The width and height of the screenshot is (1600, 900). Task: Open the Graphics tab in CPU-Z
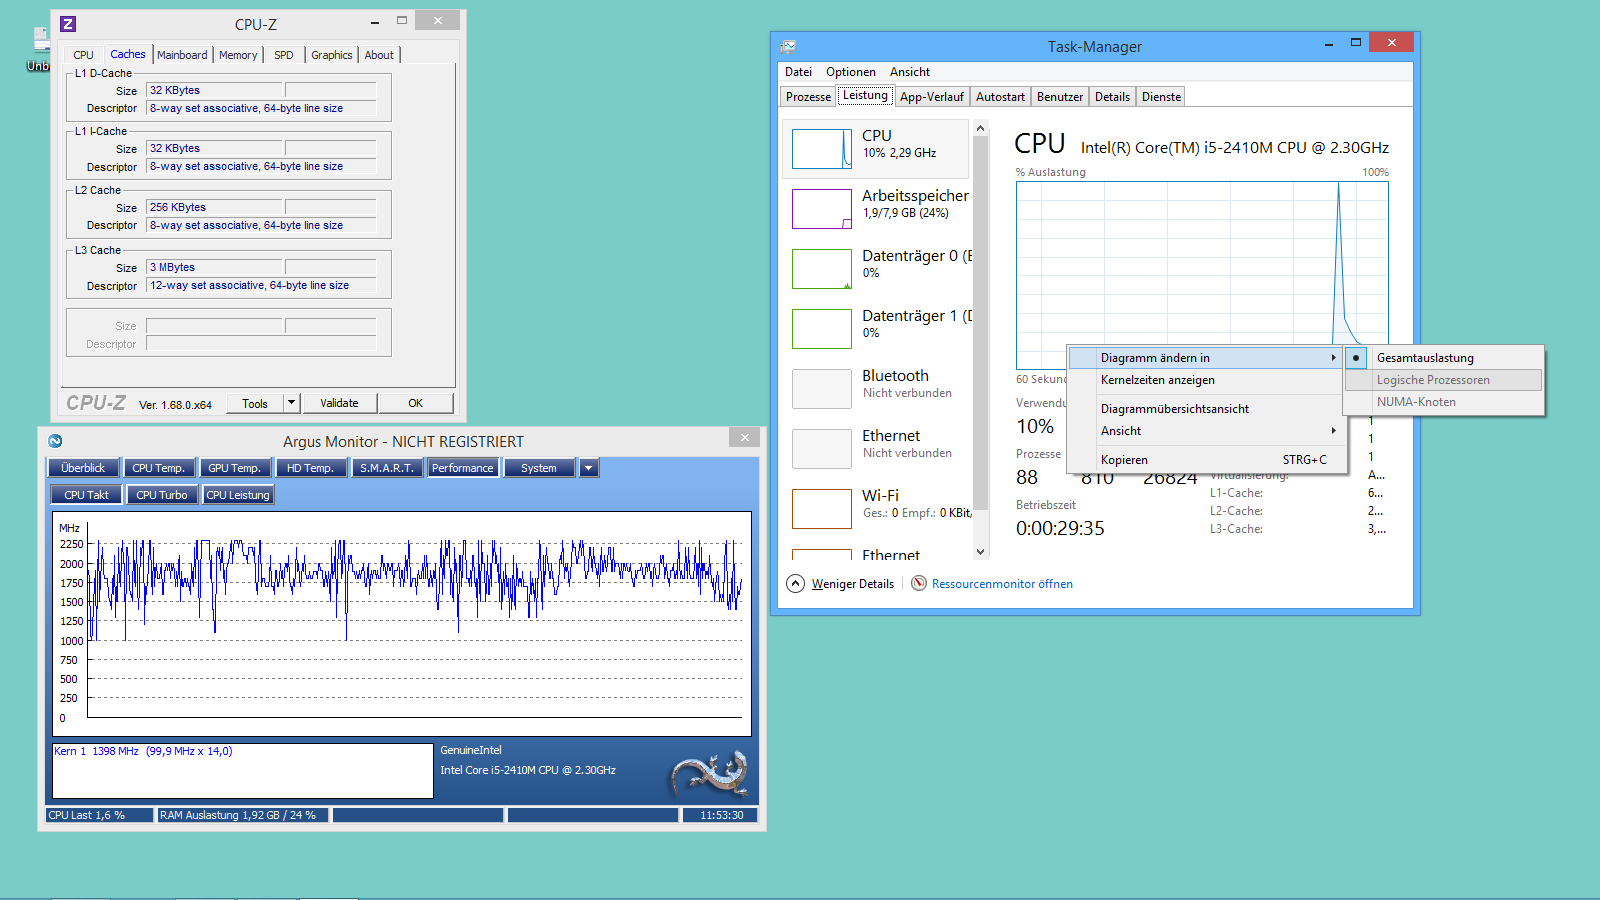coord(331,55)
